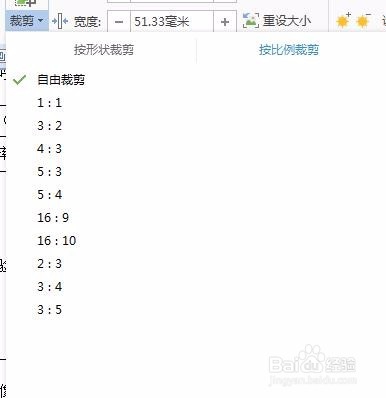This screenshot has width=386, height=398.
Task: Select the checked 自由裁剪 option
Action: (x=61, y=80)
